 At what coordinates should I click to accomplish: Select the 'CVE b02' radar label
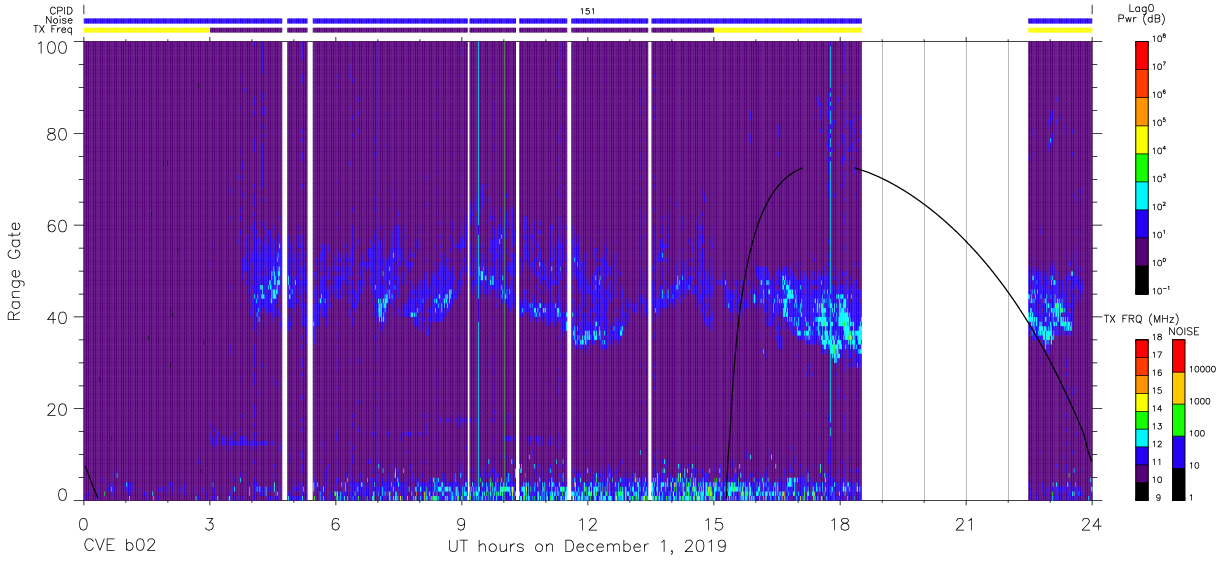click(119, 547)
